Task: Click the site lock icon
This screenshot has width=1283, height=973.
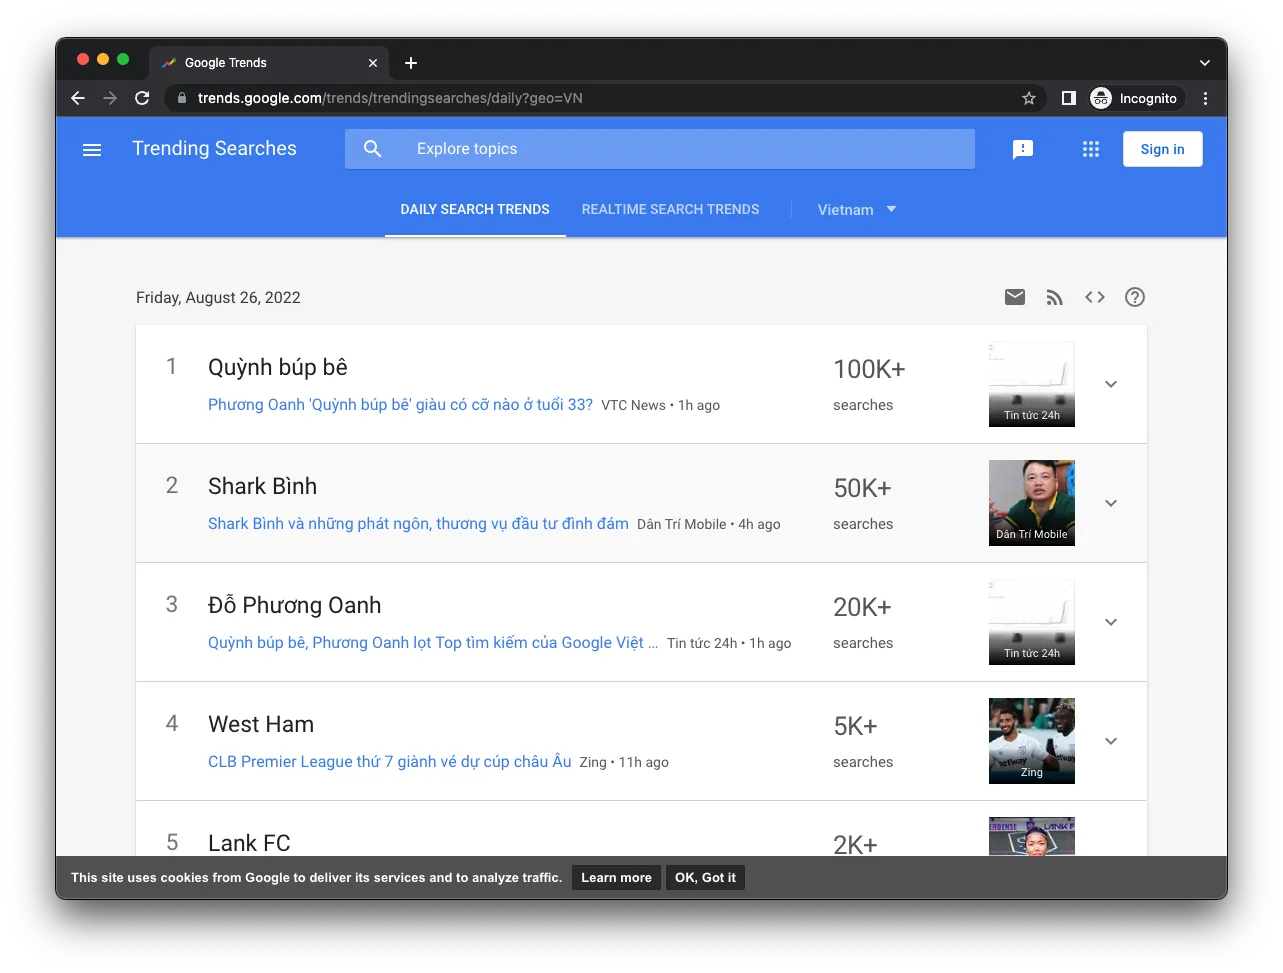Action: coord(181,98)
